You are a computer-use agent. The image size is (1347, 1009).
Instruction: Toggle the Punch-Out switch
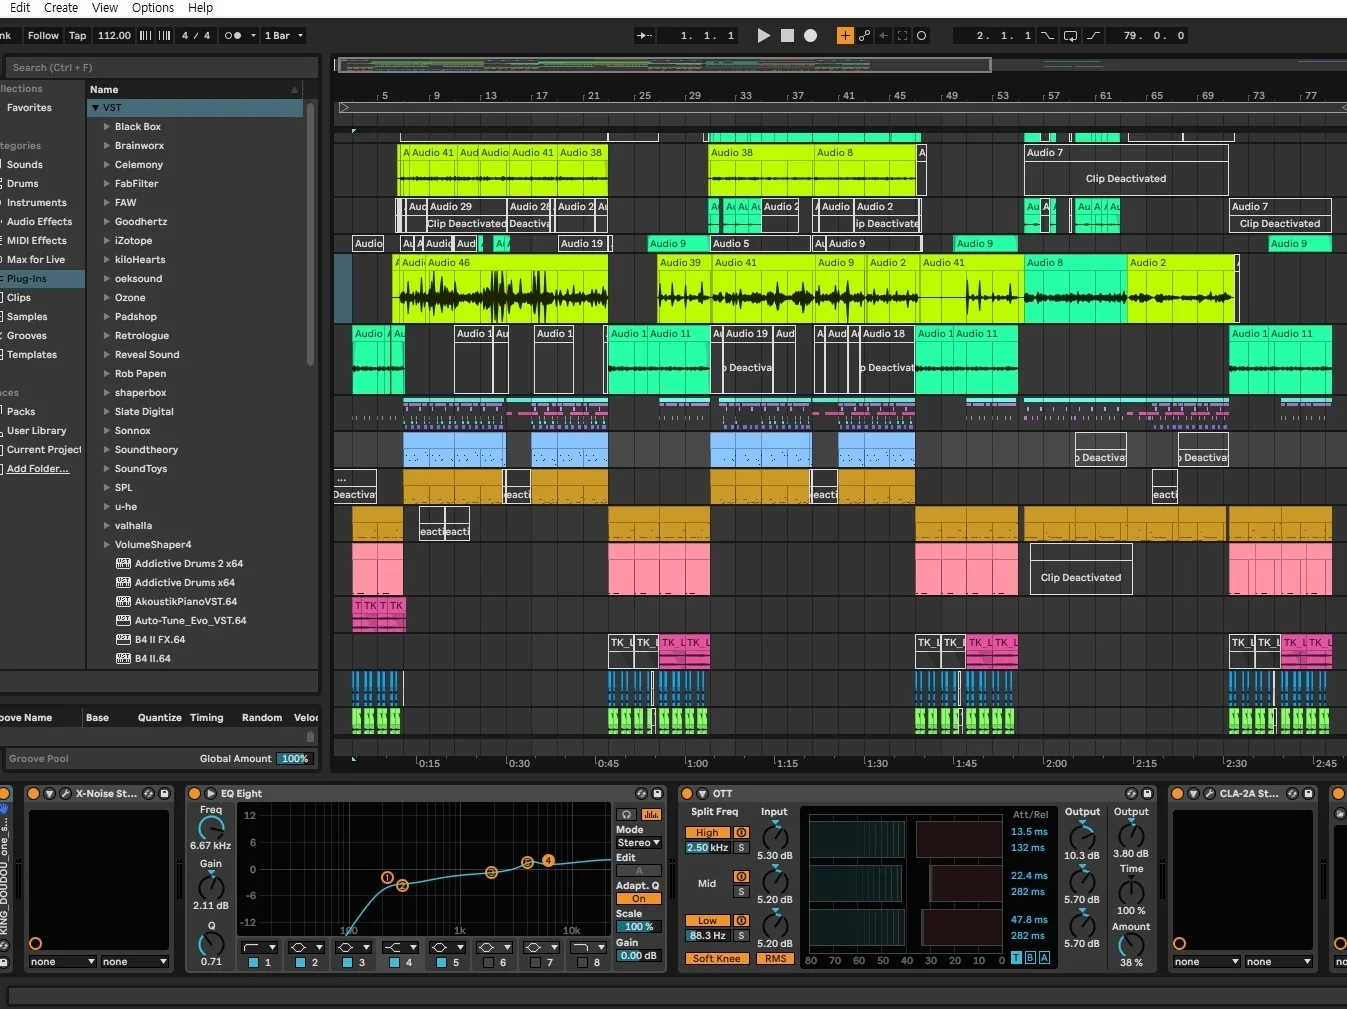[1094, 35]
